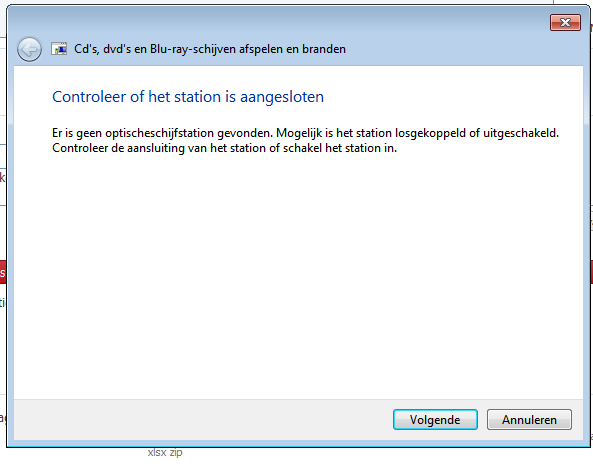This screenshot has width=593, height=469.
Task: Cancel the wizard using Annuleren
Action: [529, 419]
